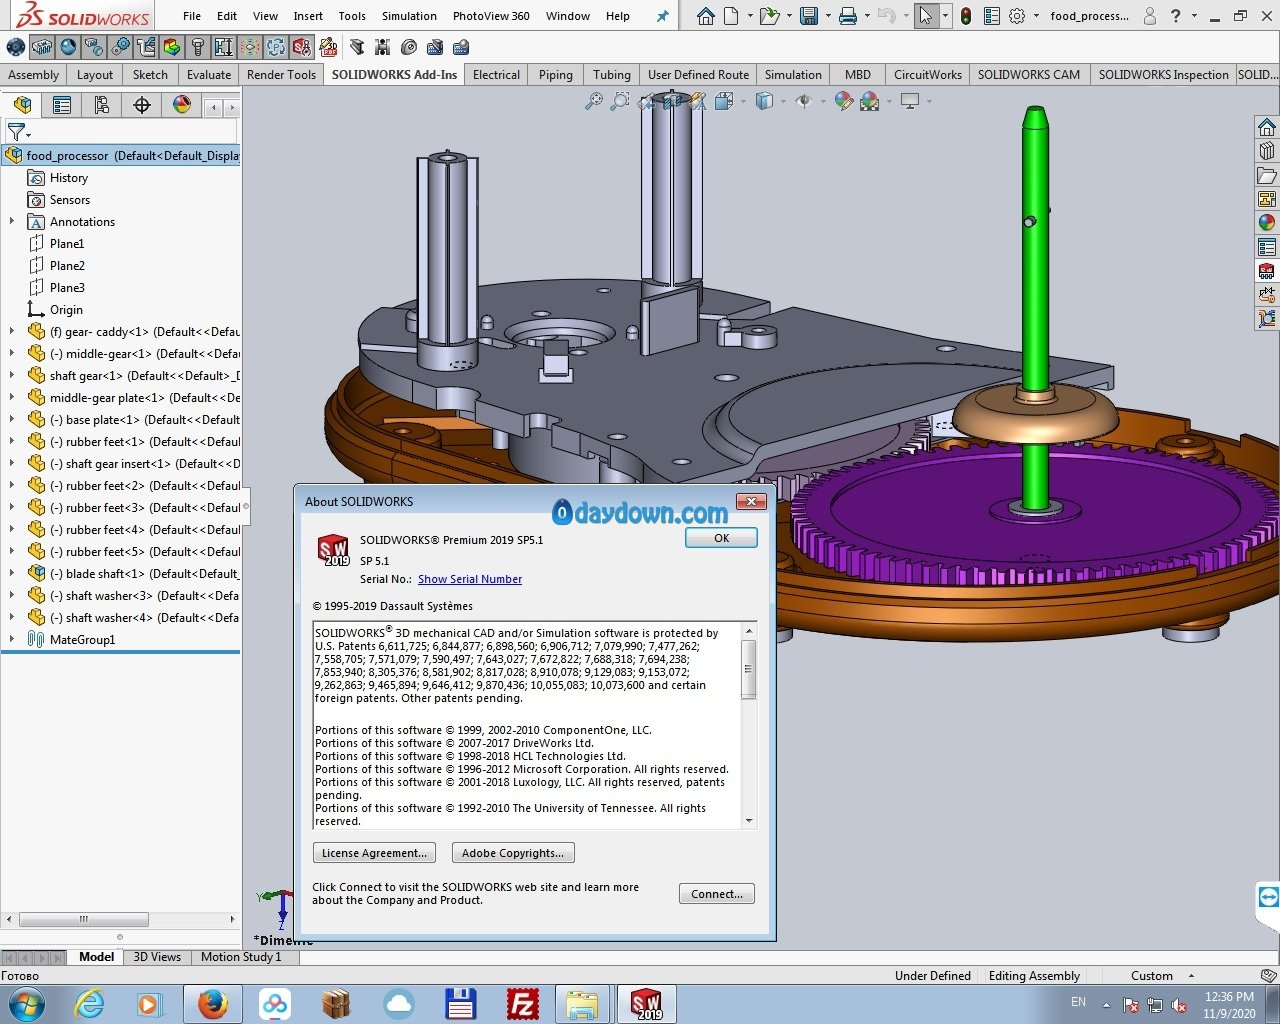1280x1024 pixels.
Task: Open the New document dropdown arrow
Action: point(748,16)
